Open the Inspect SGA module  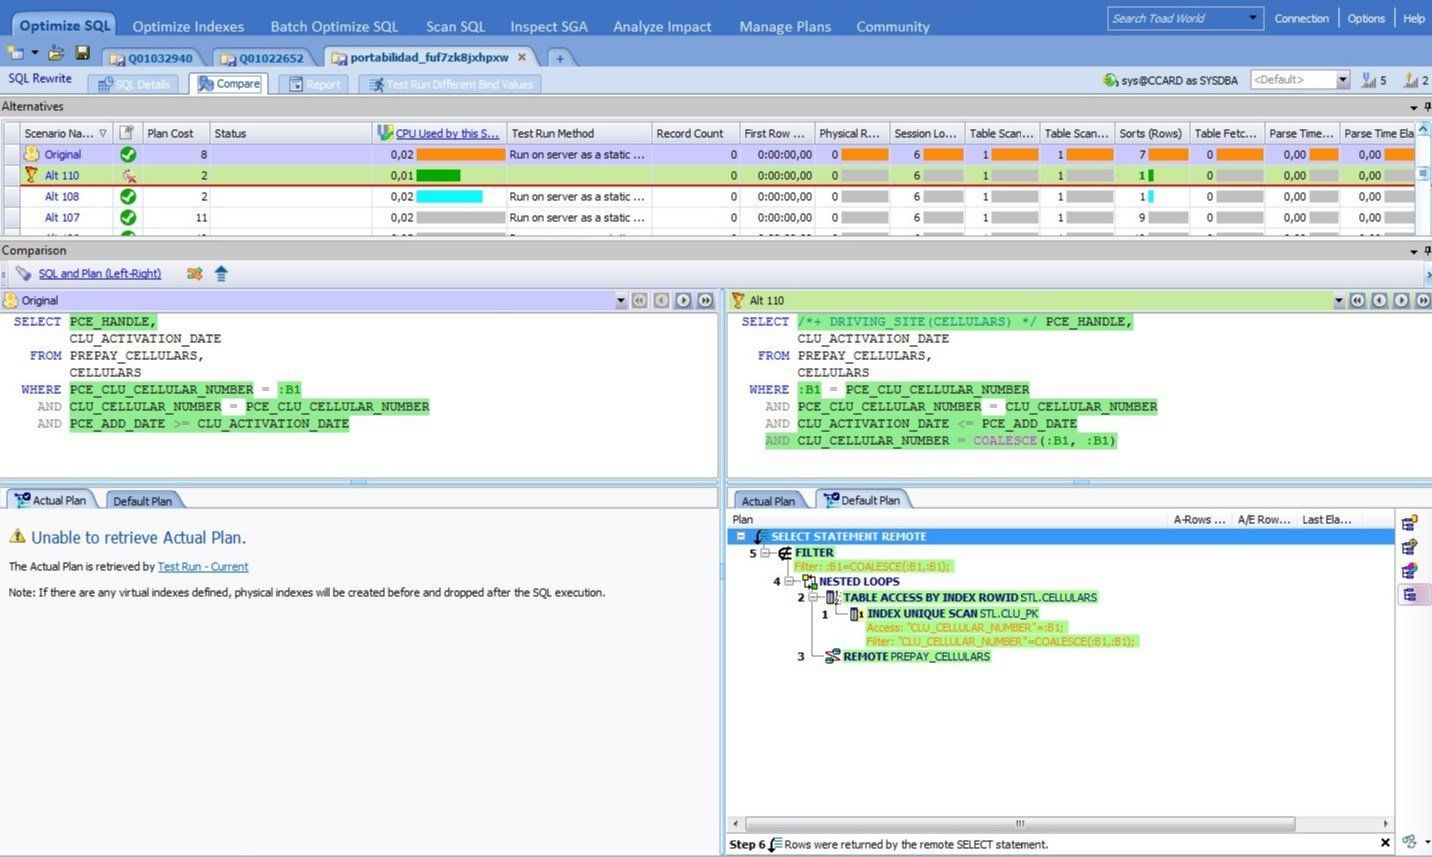pos(549,26)
